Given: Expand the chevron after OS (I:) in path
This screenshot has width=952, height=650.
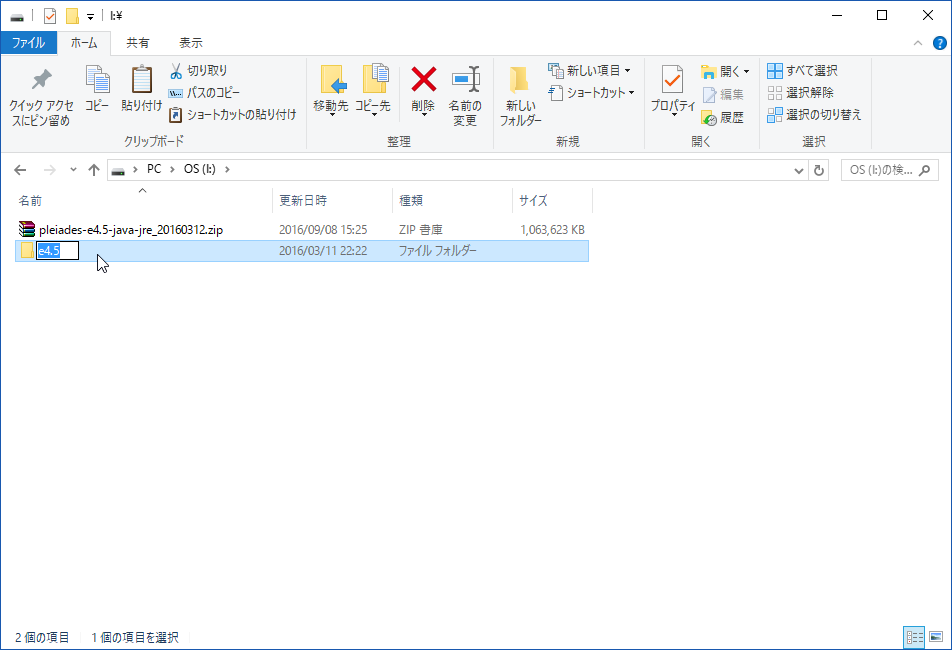Looking at the screenshot, I should [227, 169].
